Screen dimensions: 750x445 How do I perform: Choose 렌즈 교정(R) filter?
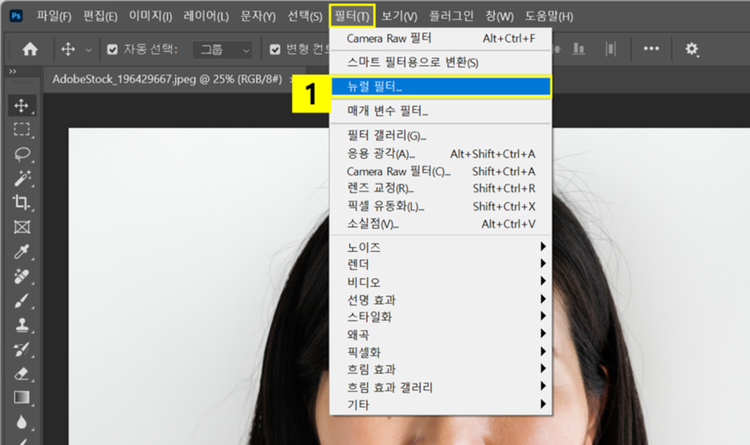(x=441, y=189)
